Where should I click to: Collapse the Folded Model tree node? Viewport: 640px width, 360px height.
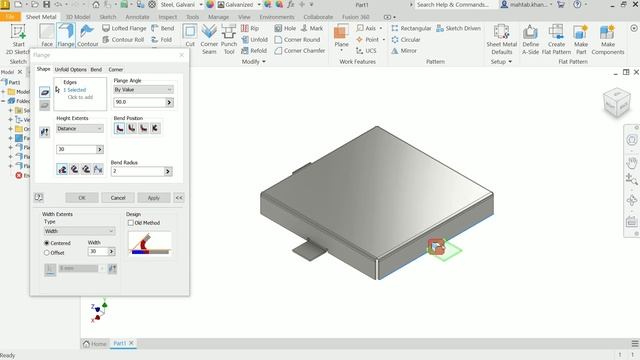tap(3, 101)
